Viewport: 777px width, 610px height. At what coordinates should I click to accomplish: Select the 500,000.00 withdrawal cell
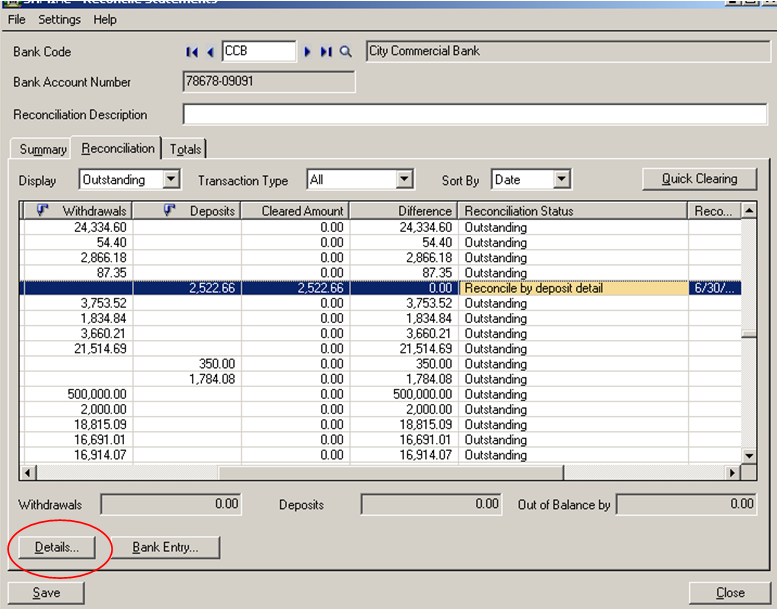point(78,394)
